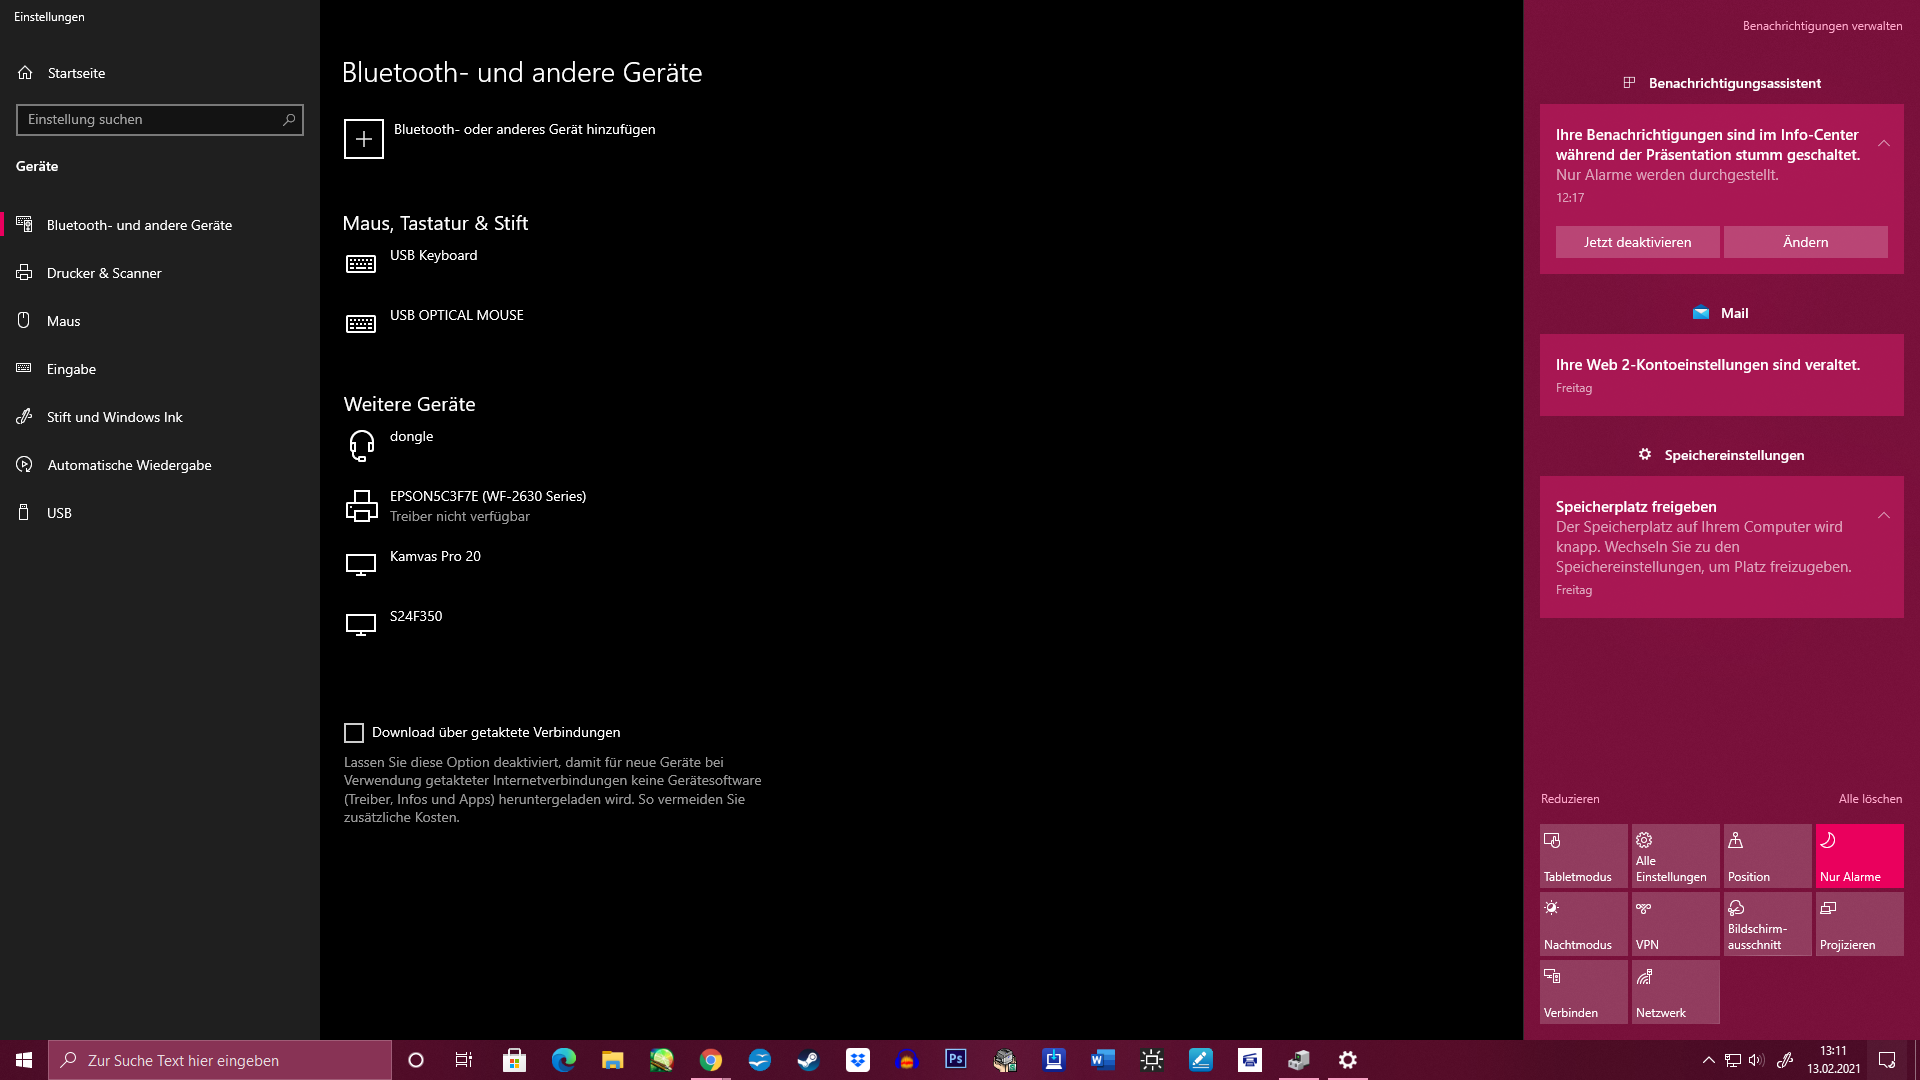Collapse the Benachrichtigungsassistent notification chevron
The height and width of the screenshot is (1080, 1920).
pyautogui.click(x=1886, y=143)
